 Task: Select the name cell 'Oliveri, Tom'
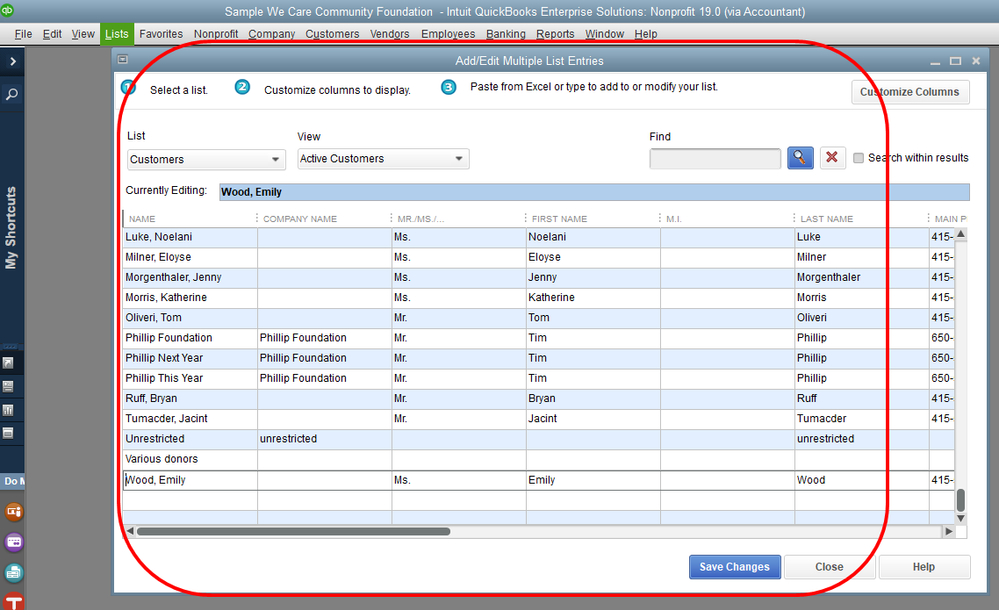190,318
